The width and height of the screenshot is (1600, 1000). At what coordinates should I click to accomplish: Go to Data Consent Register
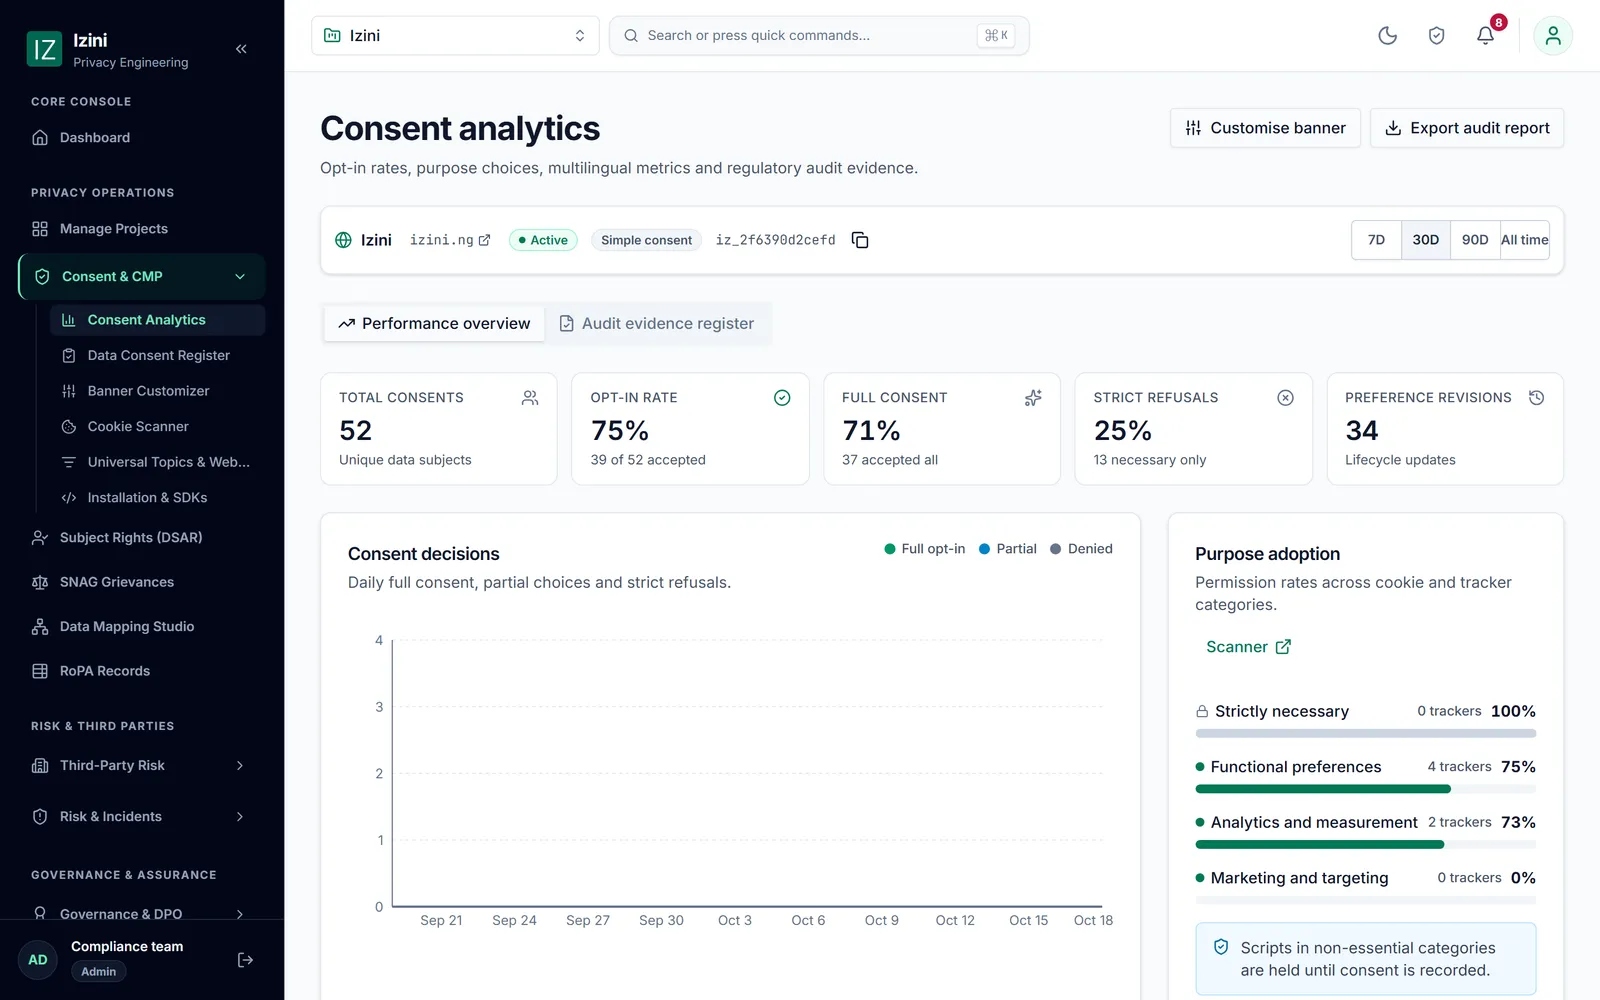click(158, 356)
